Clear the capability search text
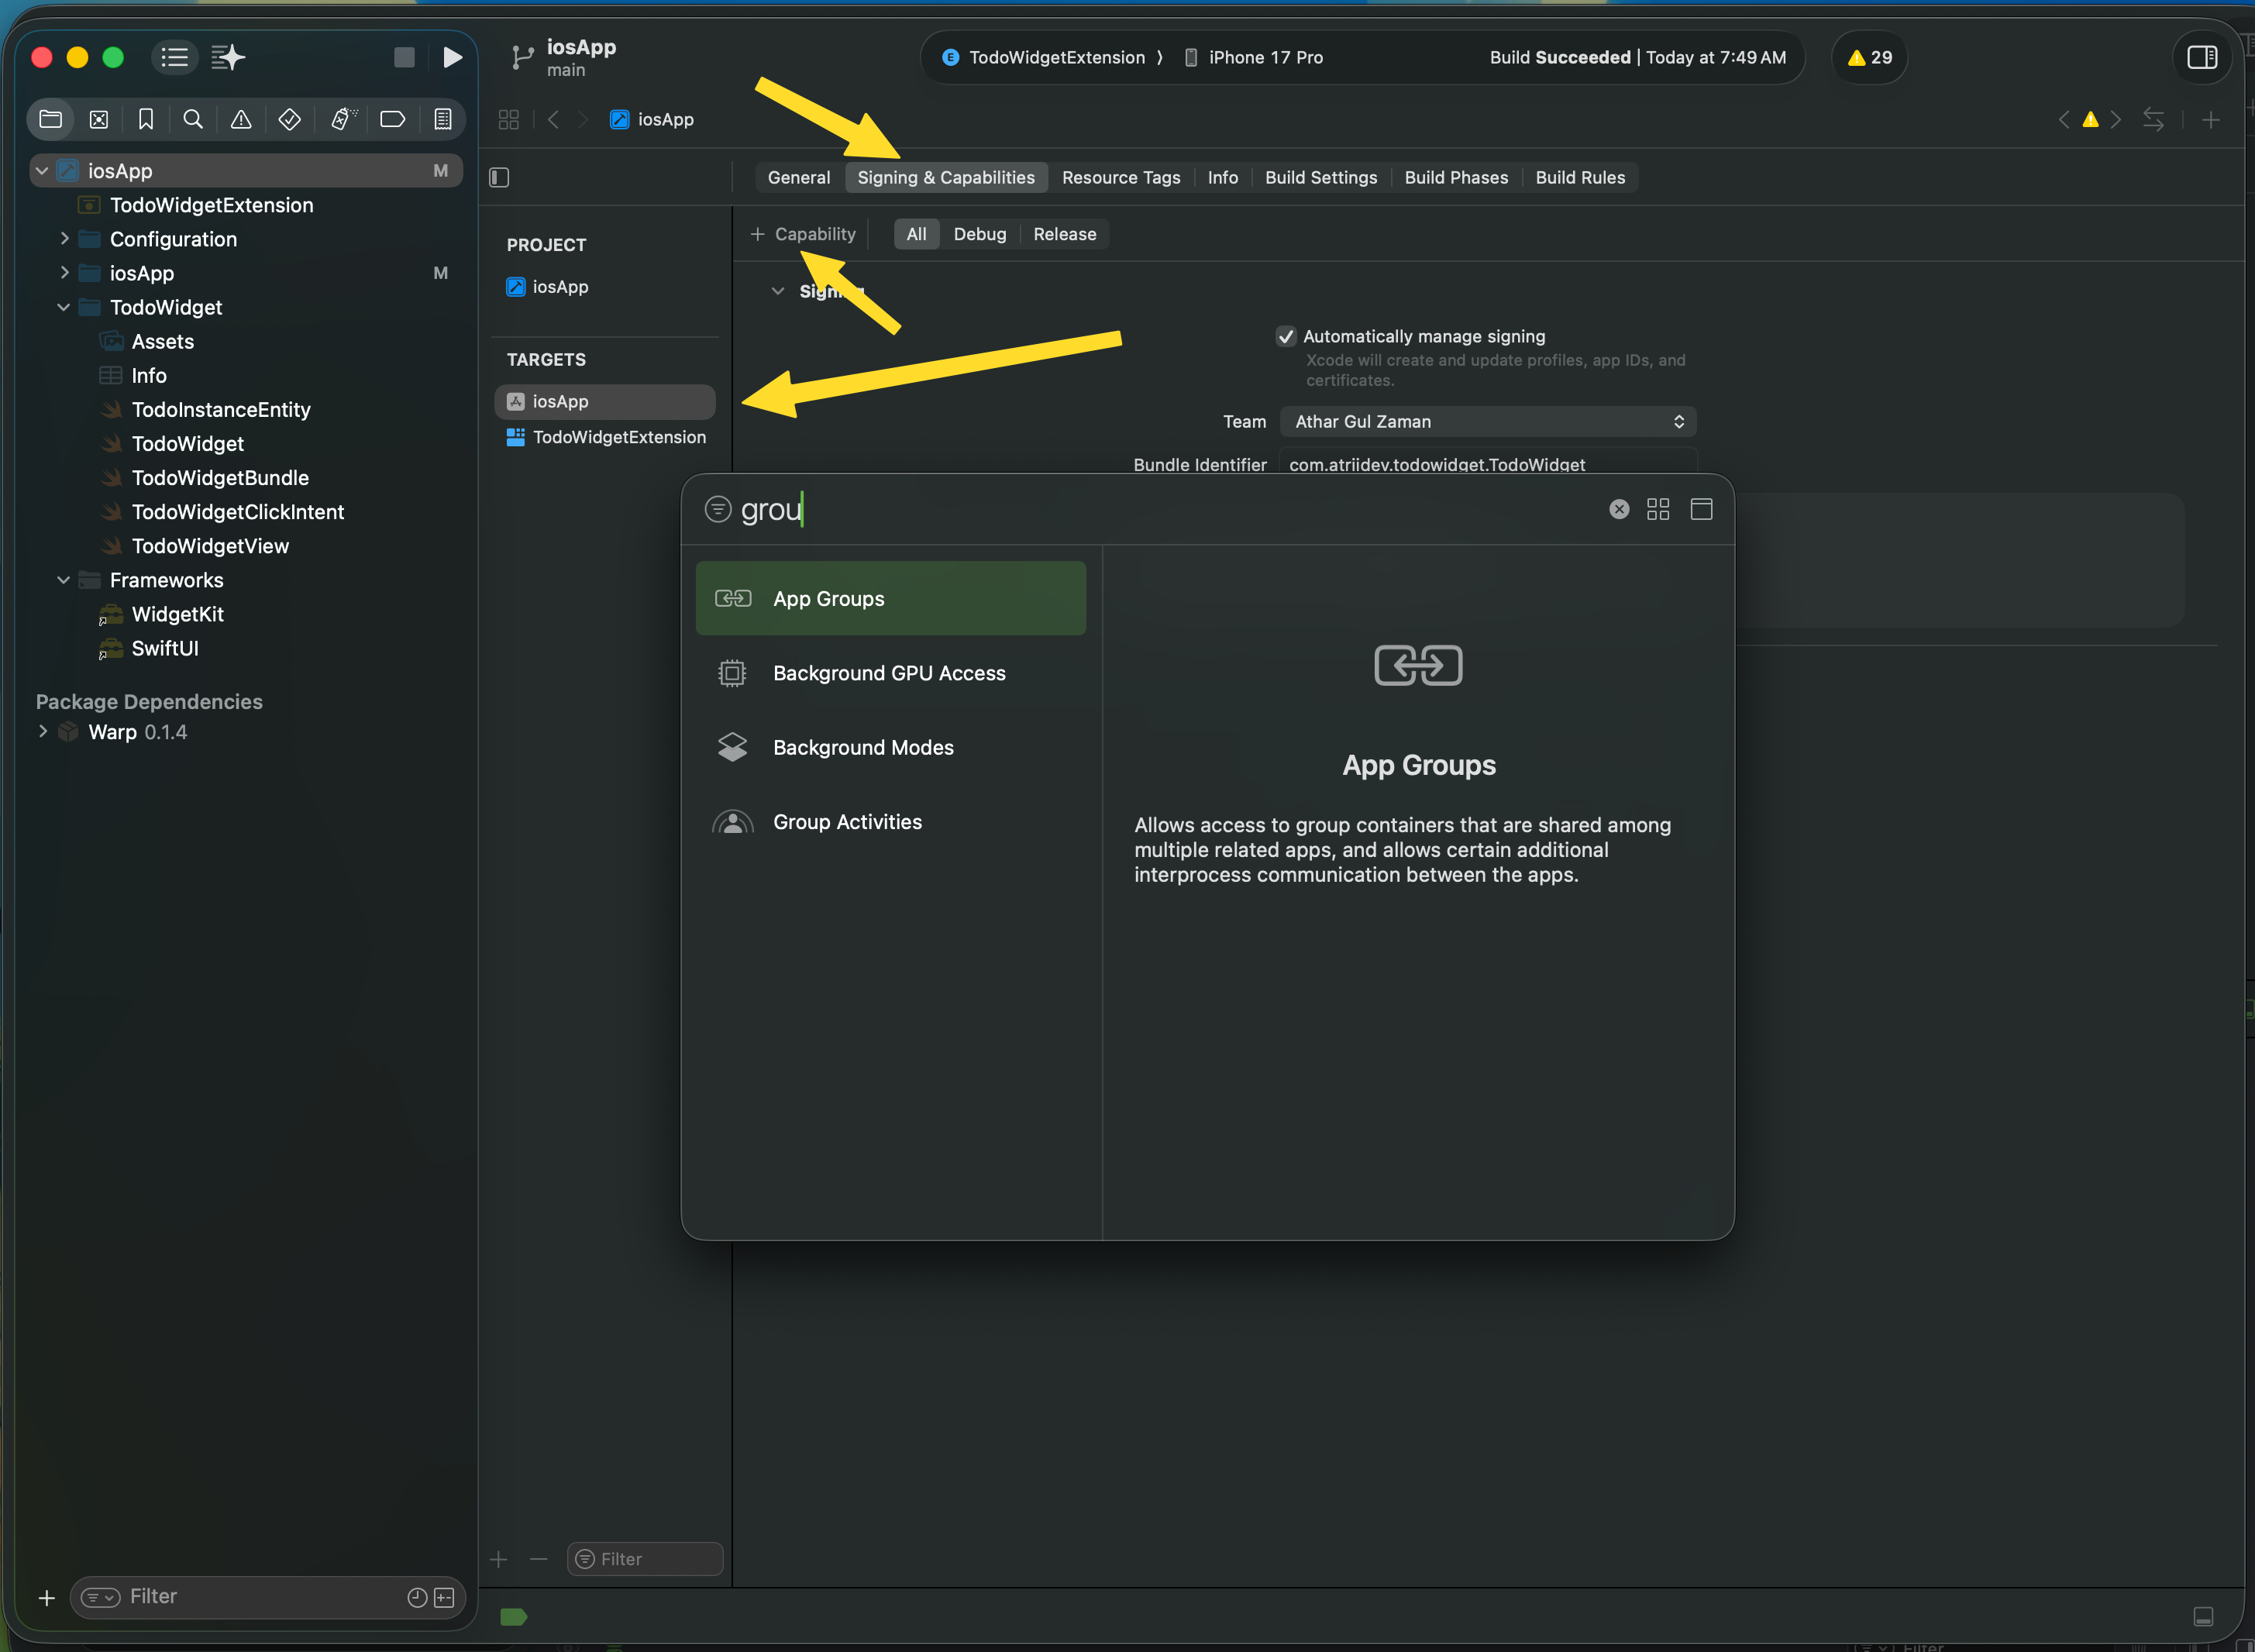Viewport: 2255px width, 1652px height. [x=1619, y=509]
